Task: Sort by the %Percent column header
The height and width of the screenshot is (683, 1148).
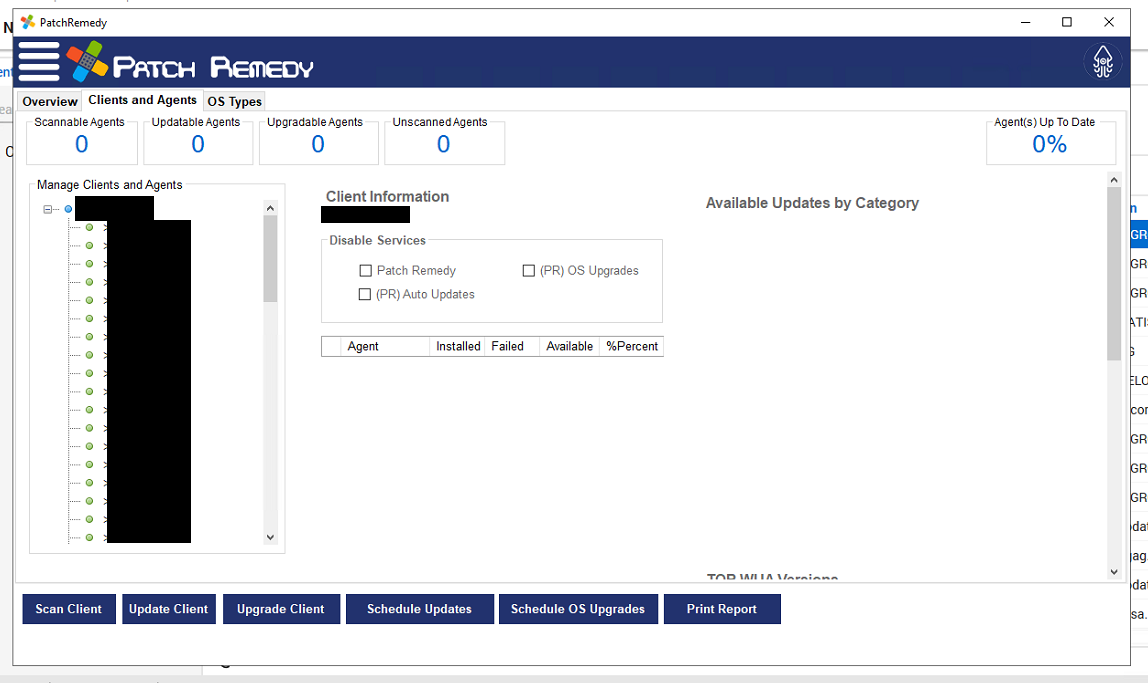Action: pos(632,346)
